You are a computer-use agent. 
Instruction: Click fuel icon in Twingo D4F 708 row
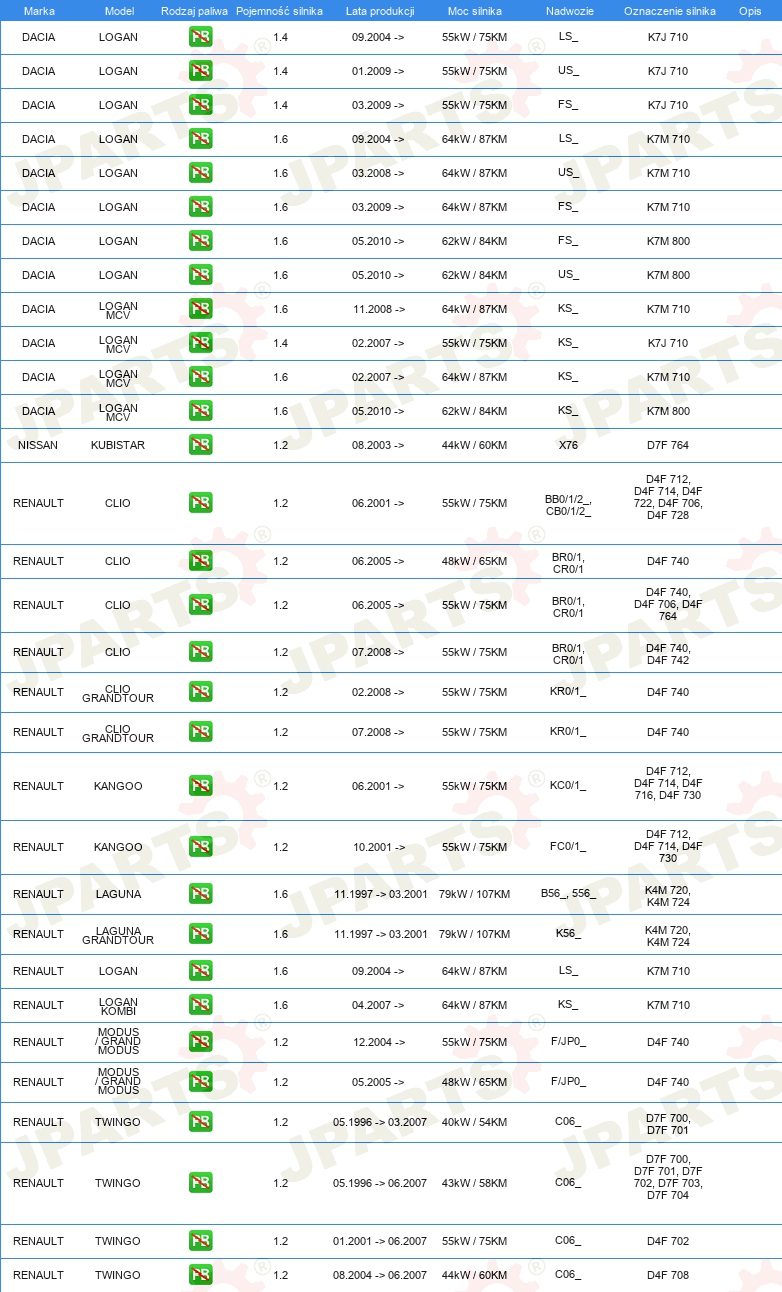click(x=200, y=1275)
